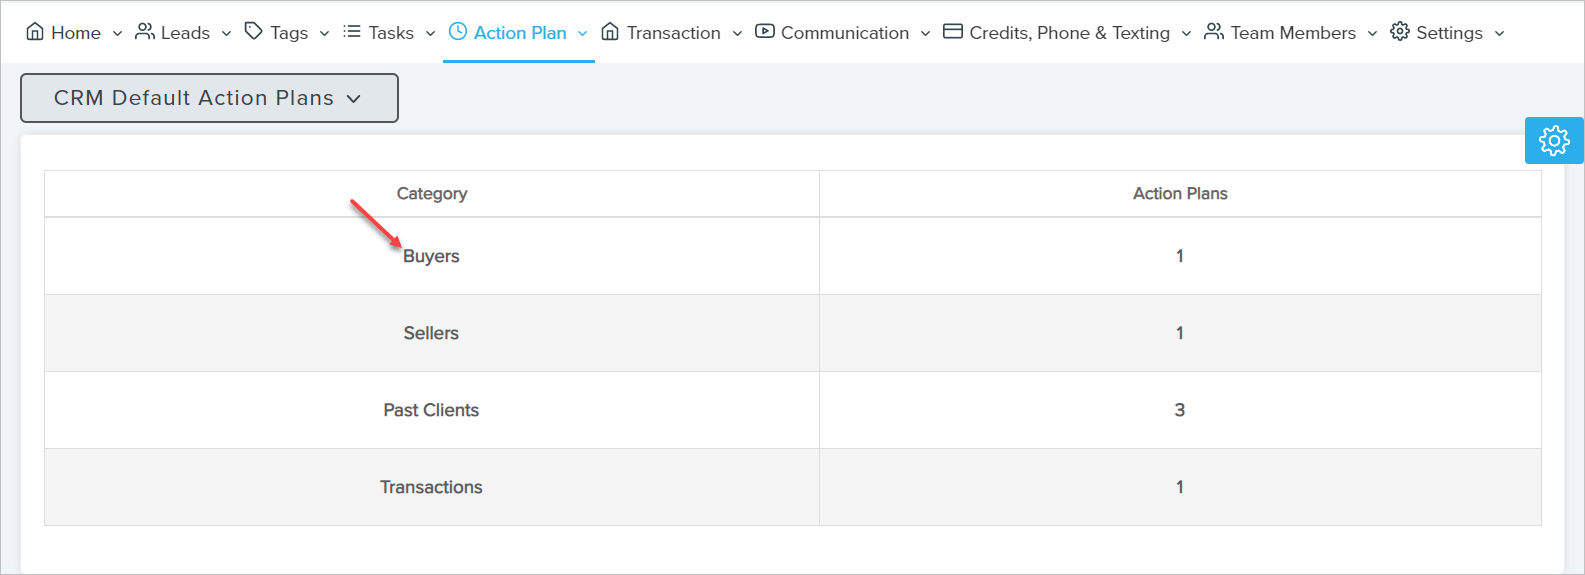The height and width of the screenshot is (575, 1585).
Task: Click the Settings gear icon in navbar
Action: 1400,32
